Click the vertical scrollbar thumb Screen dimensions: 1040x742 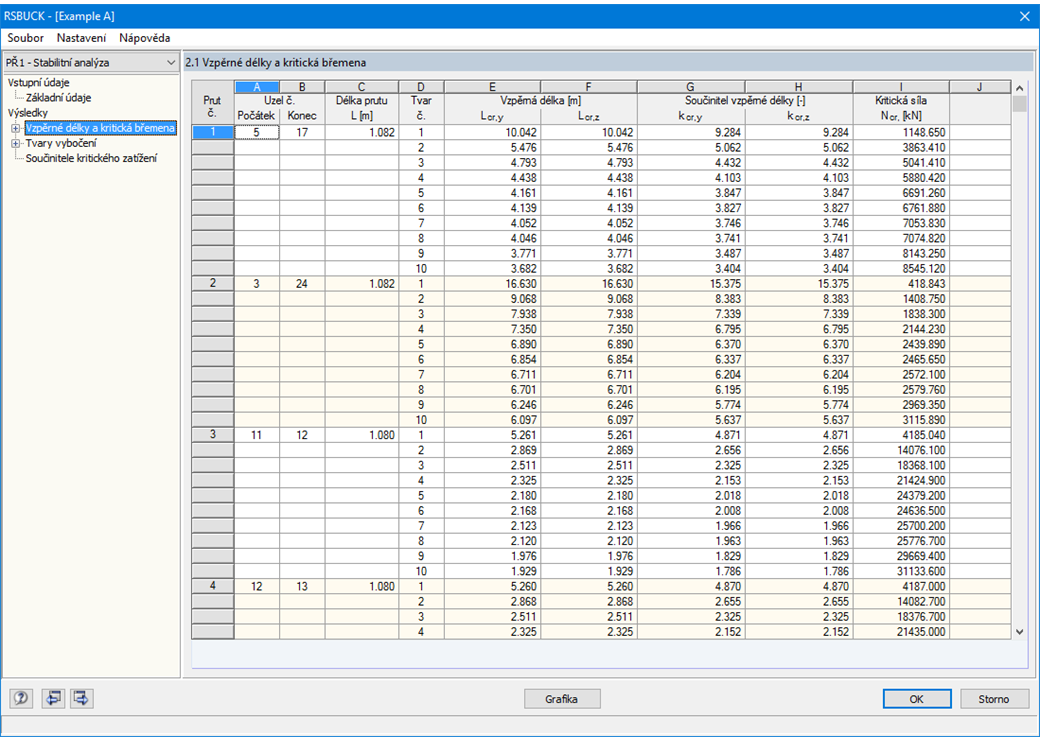[x=1019, y=104]
